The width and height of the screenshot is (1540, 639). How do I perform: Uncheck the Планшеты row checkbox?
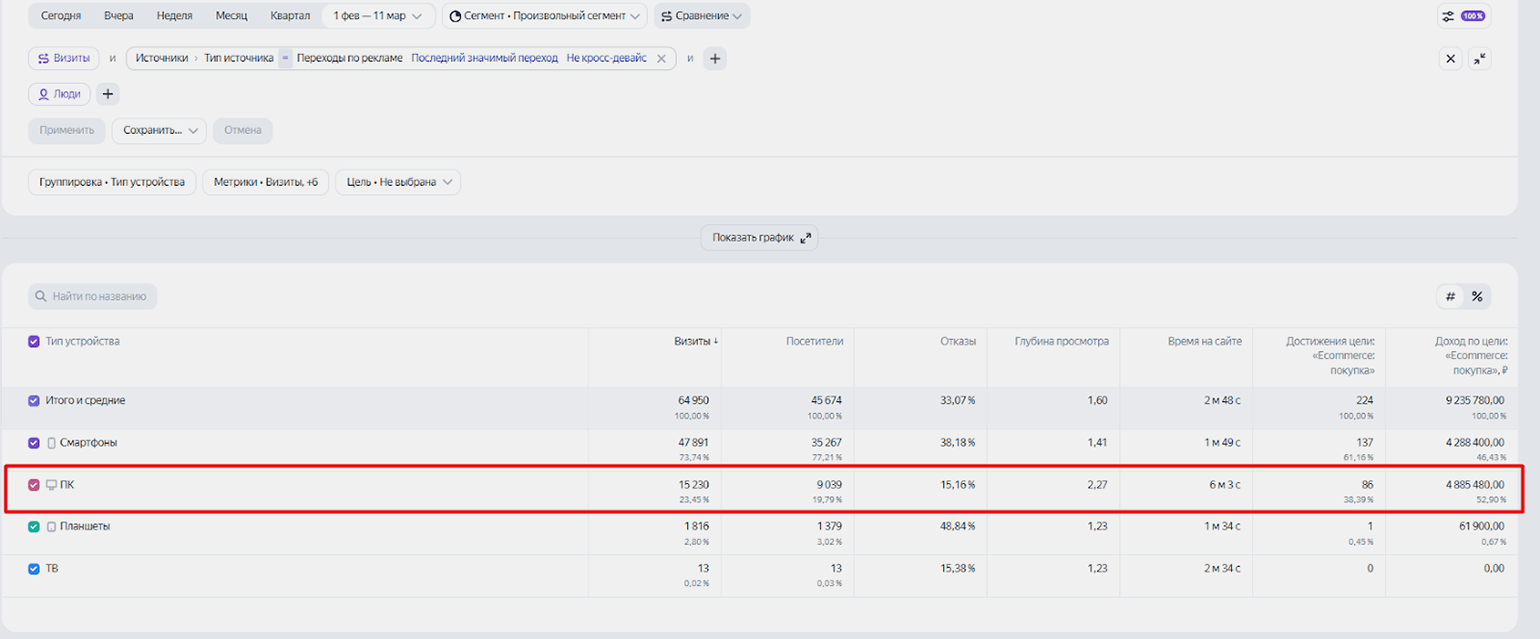pyautogui.click(x=34, y=527)
